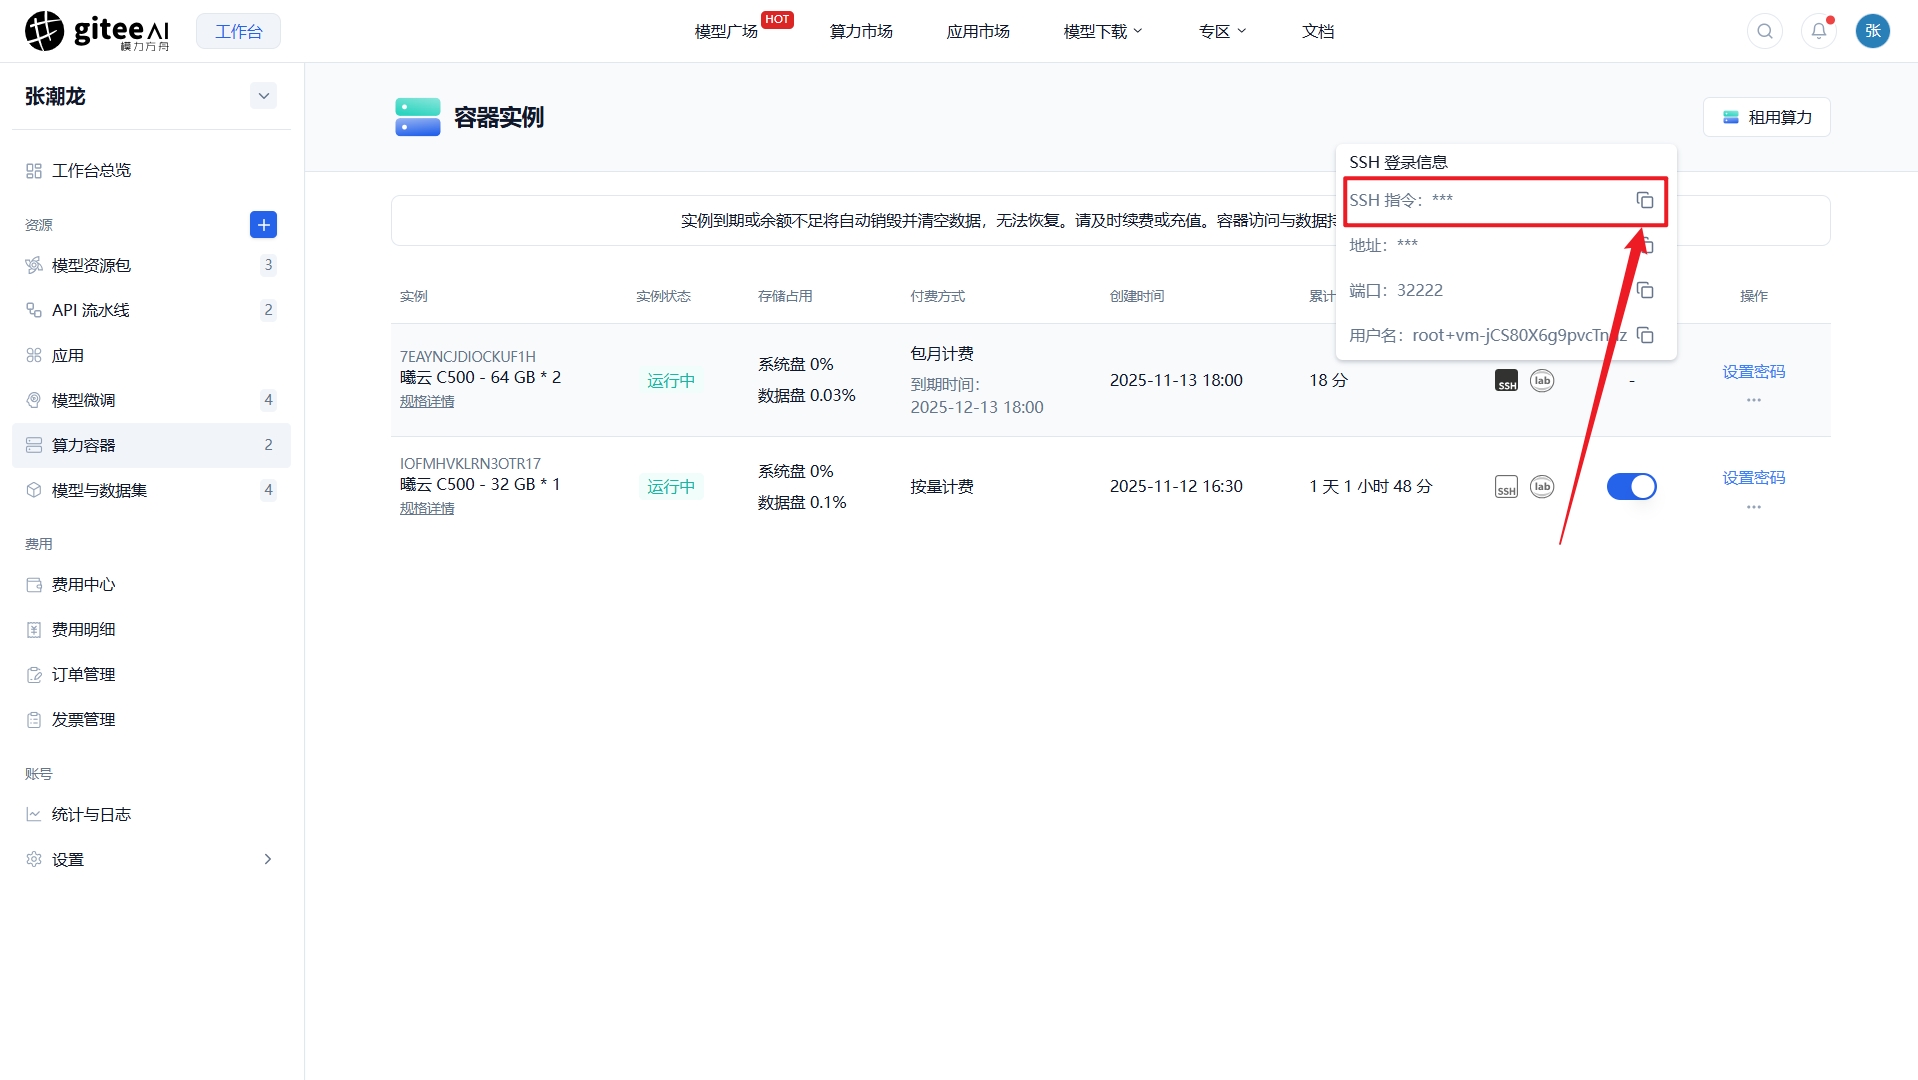This screenshot has height=1080, width=1918.
Task: Open JupyterLab for instance 7EAYNCJDIOCKUF1H
Action: click(x=1542, y=381)
